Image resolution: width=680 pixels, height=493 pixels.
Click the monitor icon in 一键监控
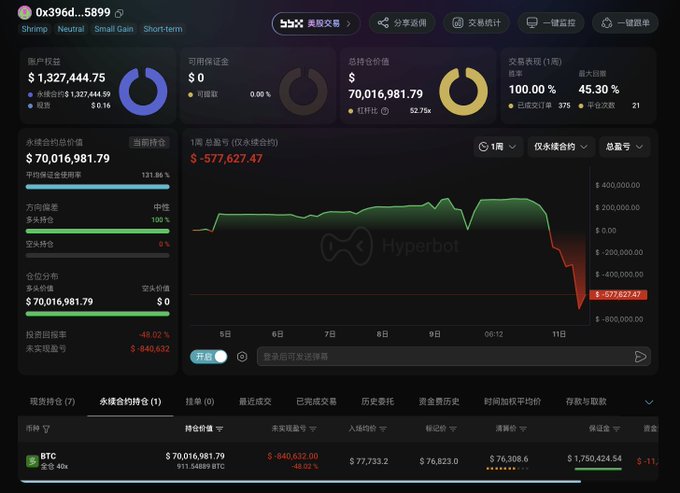click(x=532, y=23)
